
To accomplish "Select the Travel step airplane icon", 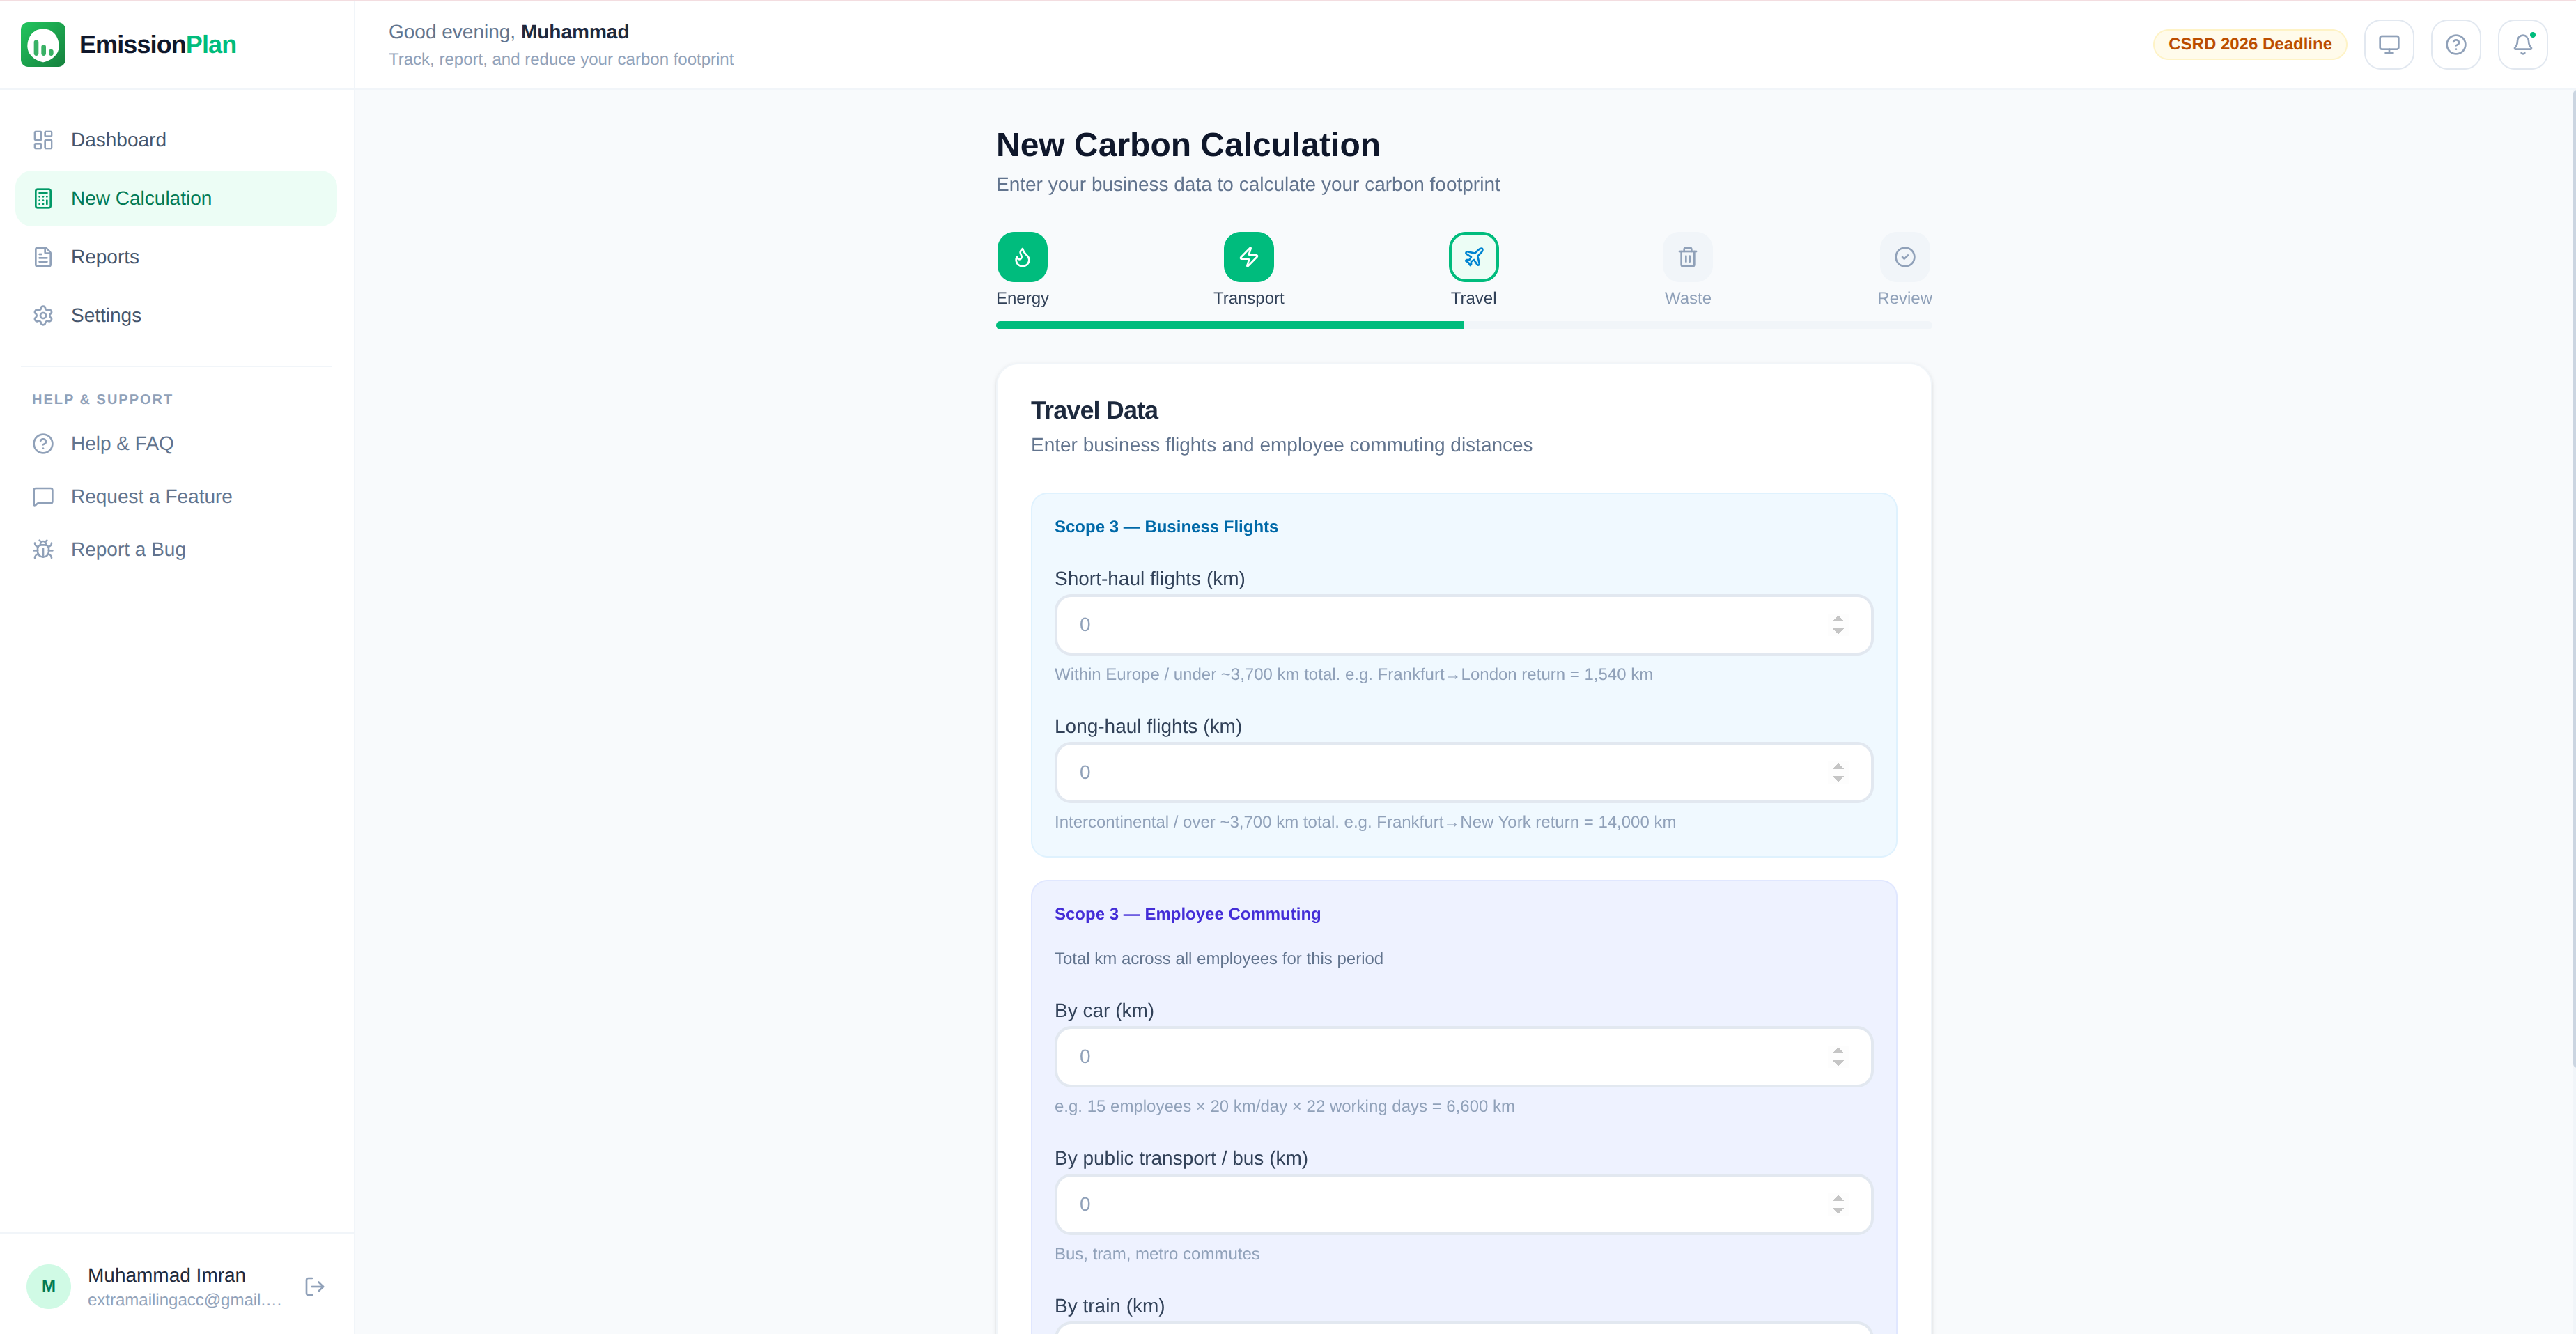I will (1473, 257).
